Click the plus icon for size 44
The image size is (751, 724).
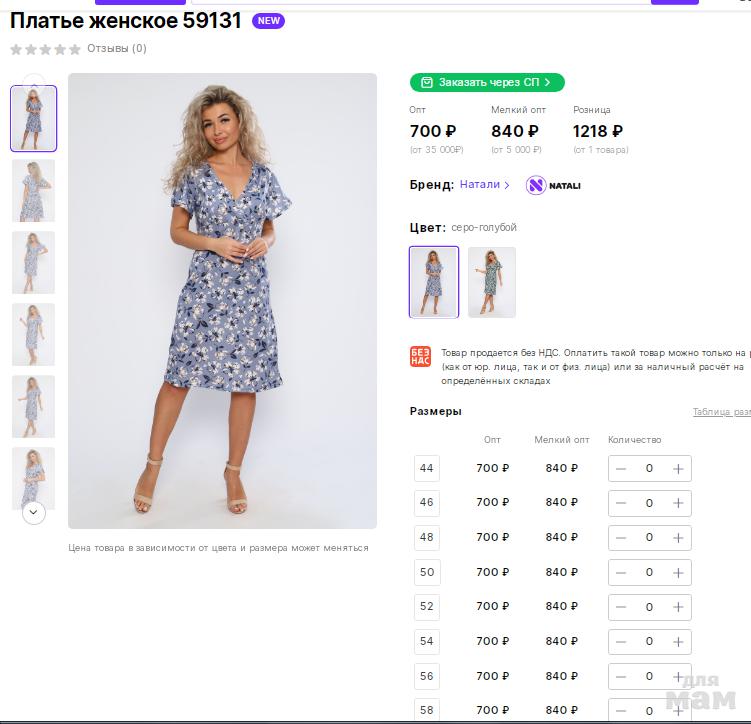[678, 469]
